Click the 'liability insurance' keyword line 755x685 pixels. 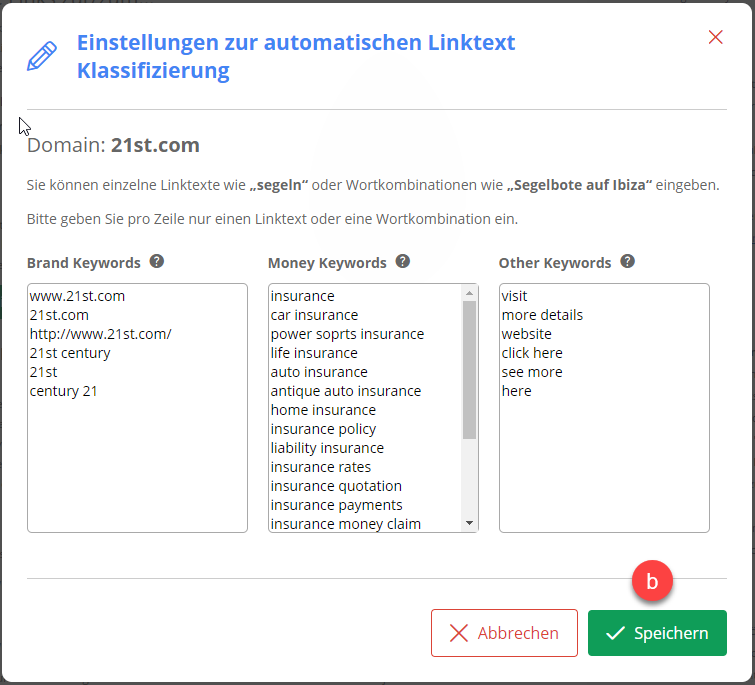tap(327, 448)
